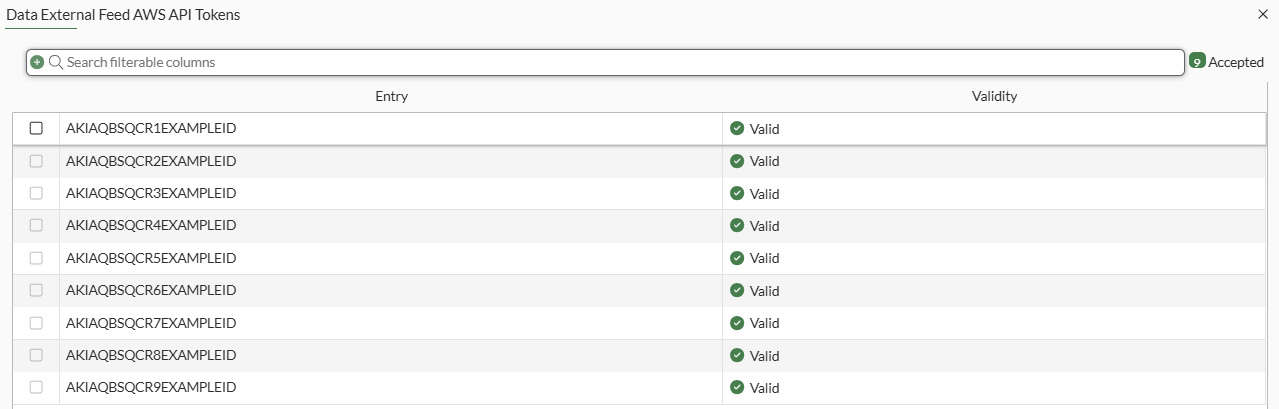Click Valid checkmark icon for AKIAQBSQCR9EXAMPLEID

737,387
